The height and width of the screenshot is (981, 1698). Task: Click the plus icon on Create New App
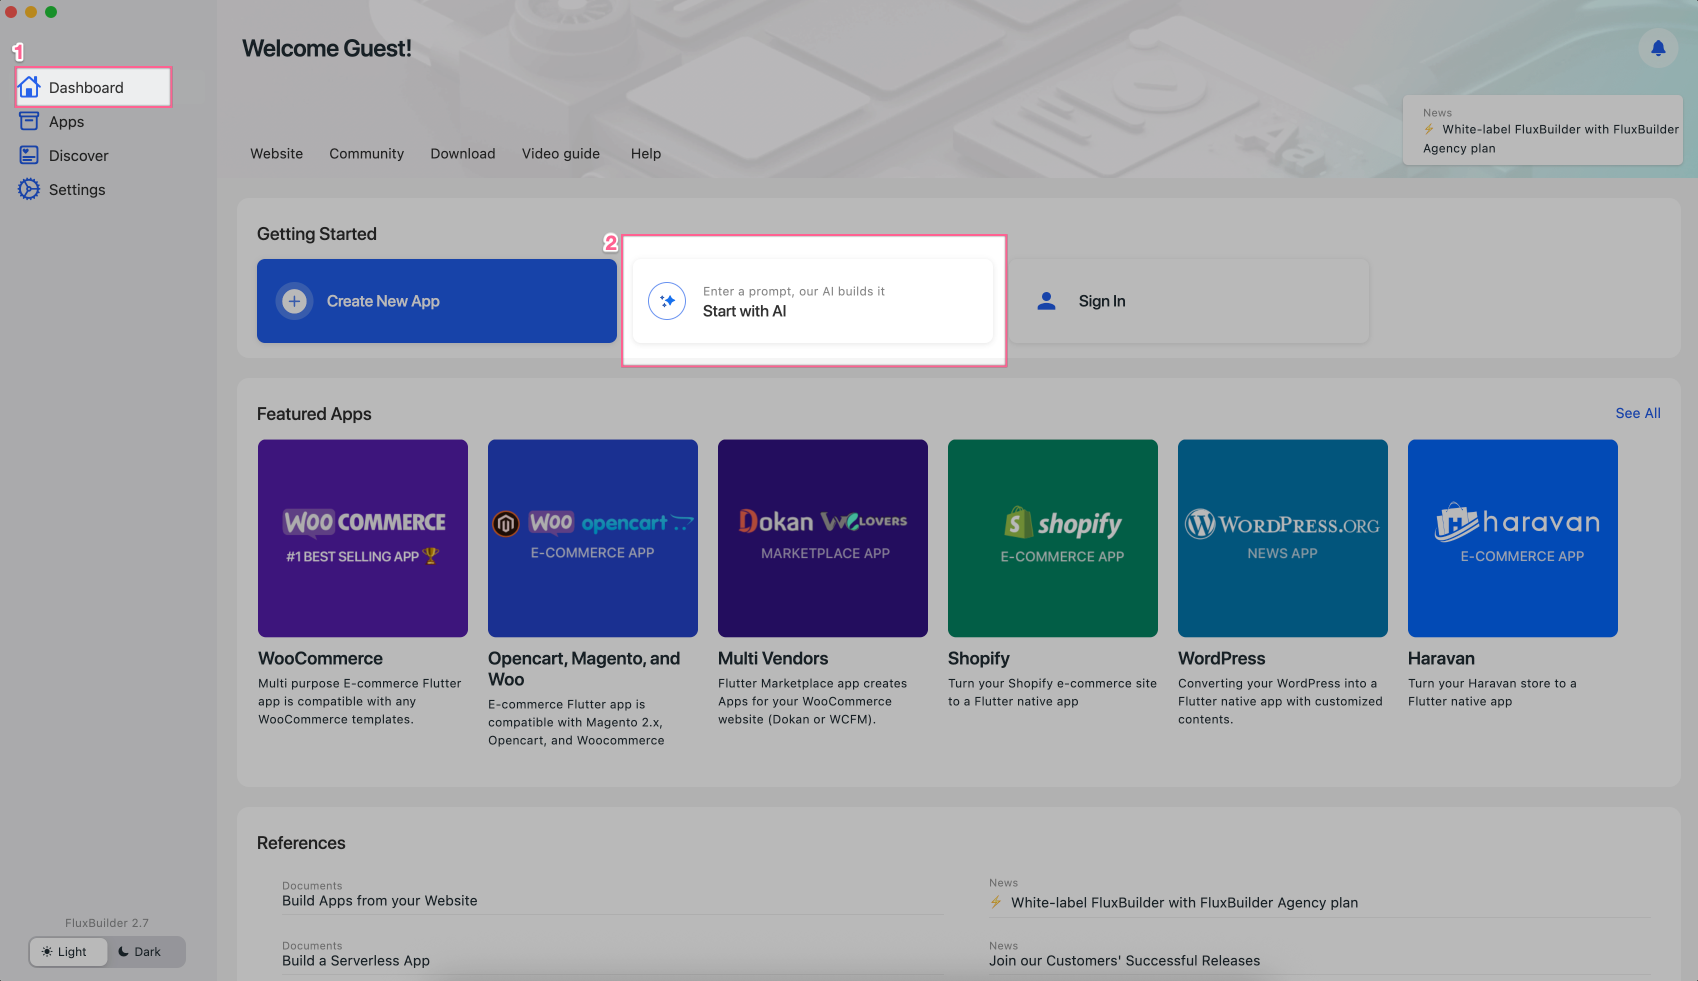click(294, 301)
